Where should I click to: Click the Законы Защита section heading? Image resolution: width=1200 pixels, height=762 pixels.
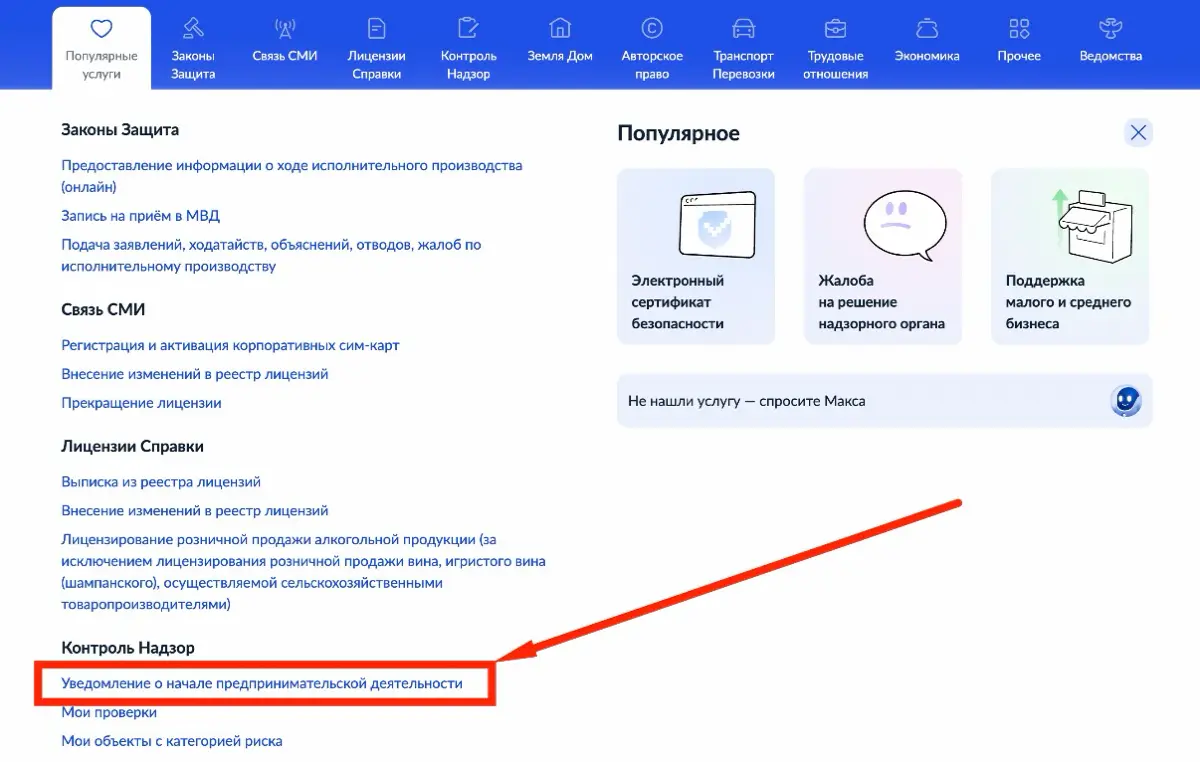click(x=120, y=130)
